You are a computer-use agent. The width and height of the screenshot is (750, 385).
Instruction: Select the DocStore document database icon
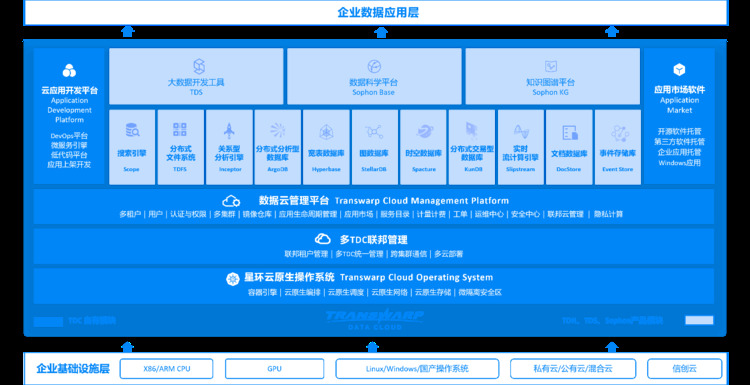pos(570,132)
